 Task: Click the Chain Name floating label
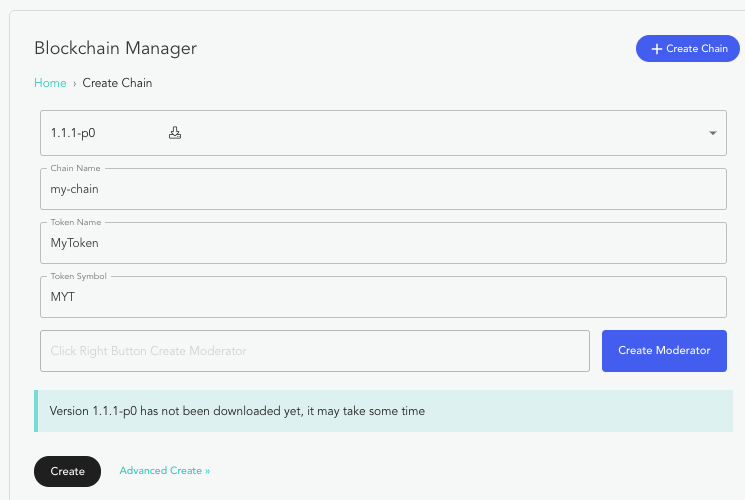coord(75,168)
